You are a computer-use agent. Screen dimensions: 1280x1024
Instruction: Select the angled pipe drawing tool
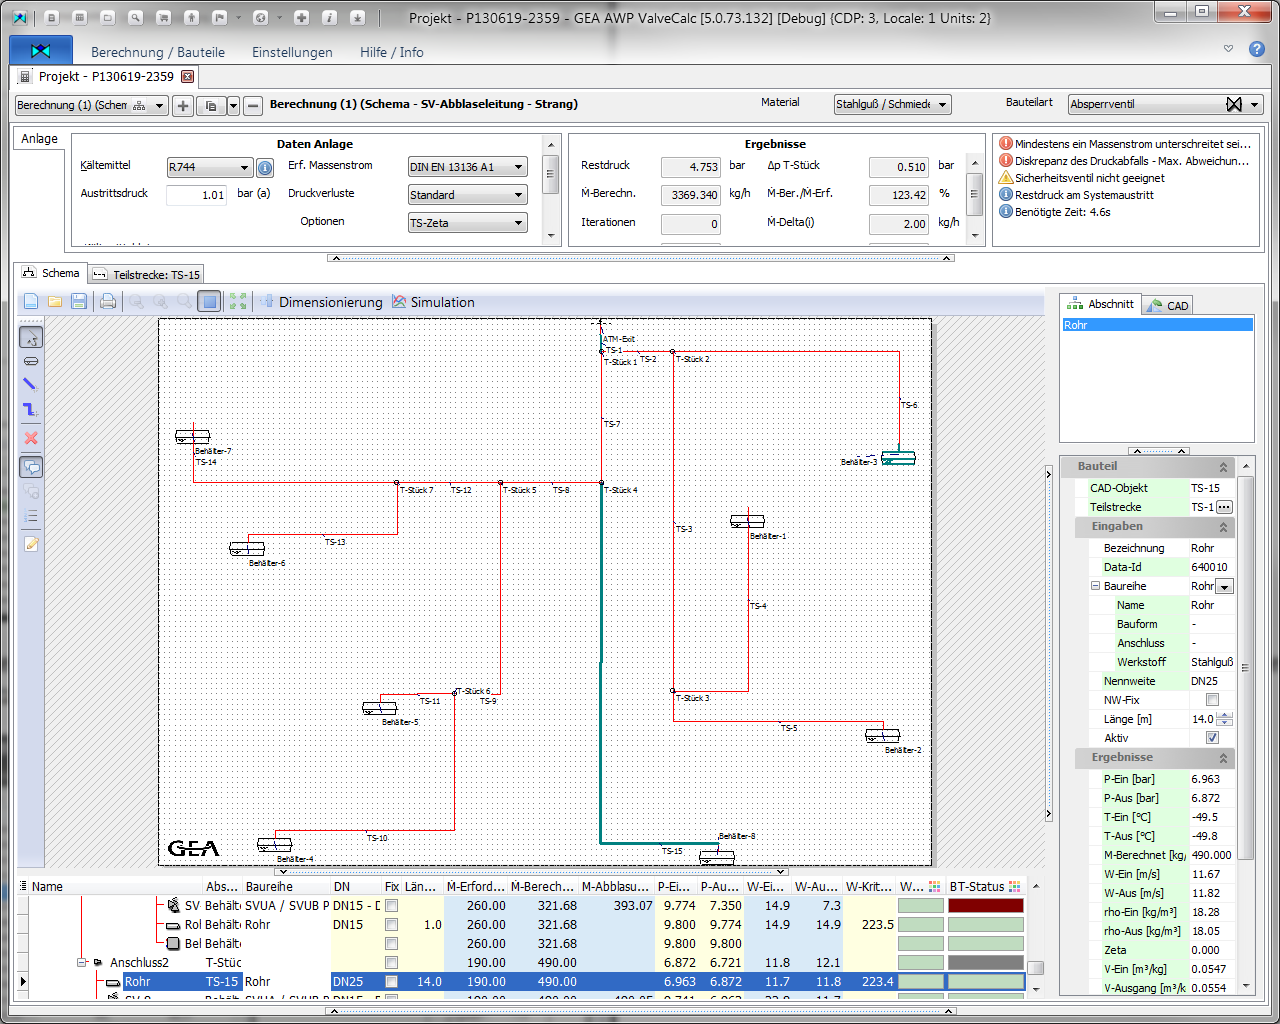coord(31,410)
